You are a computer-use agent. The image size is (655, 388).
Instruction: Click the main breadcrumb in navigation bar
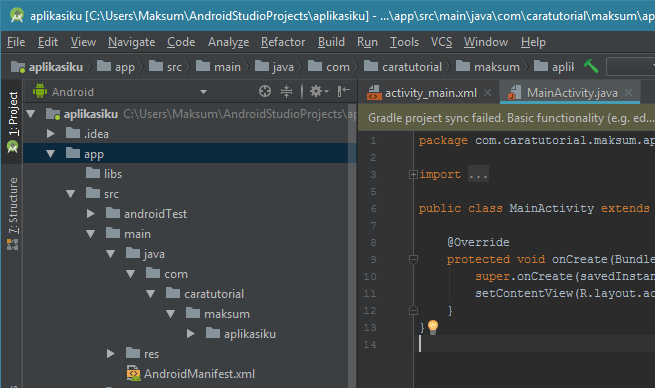(218, 67)
